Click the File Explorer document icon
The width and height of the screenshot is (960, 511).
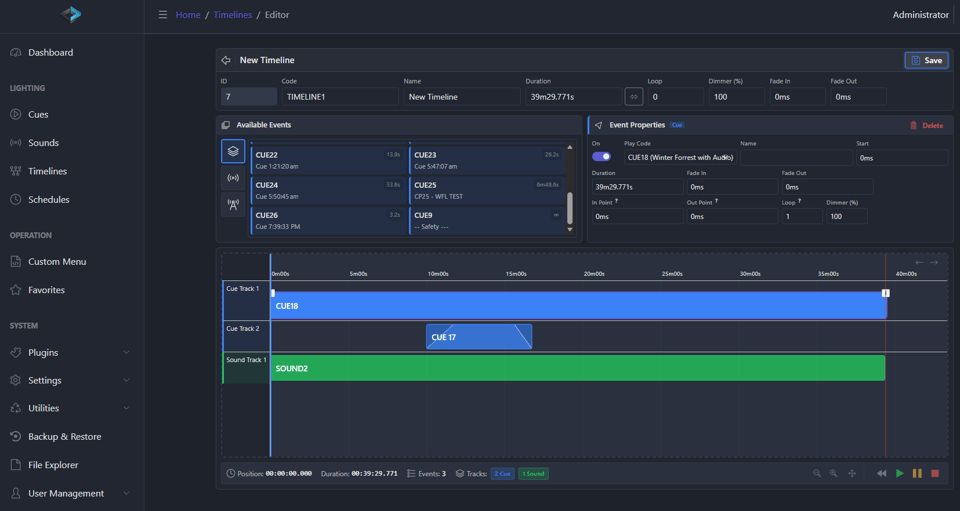(16, 465)
